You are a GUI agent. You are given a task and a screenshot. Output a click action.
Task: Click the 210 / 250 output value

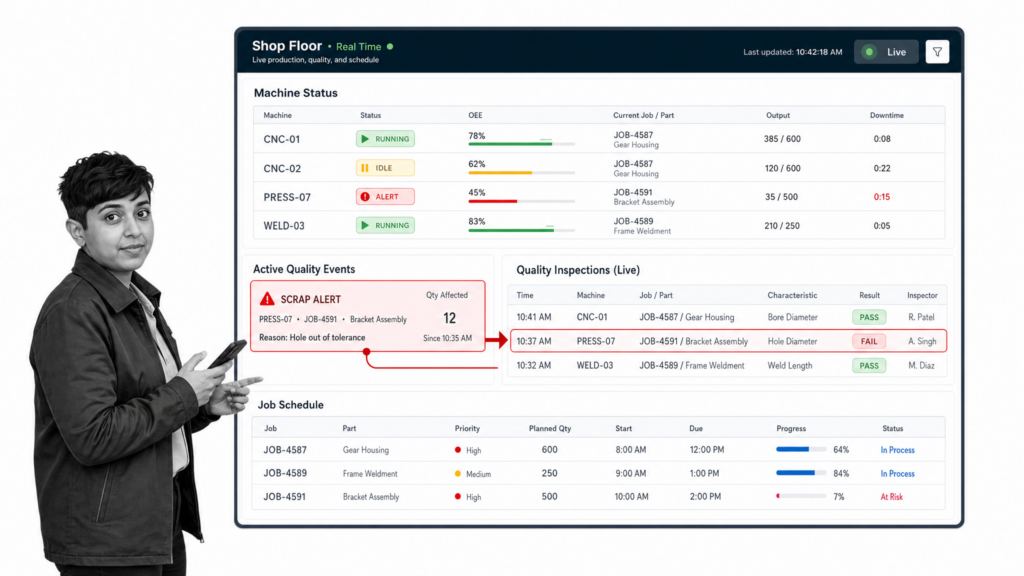click(782, 225)
